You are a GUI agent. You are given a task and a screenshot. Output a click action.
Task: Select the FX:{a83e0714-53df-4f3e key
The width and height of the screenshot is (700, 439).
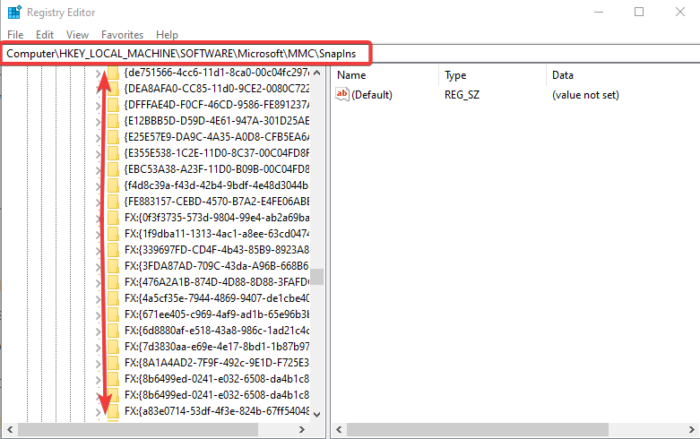click(217, 411)
